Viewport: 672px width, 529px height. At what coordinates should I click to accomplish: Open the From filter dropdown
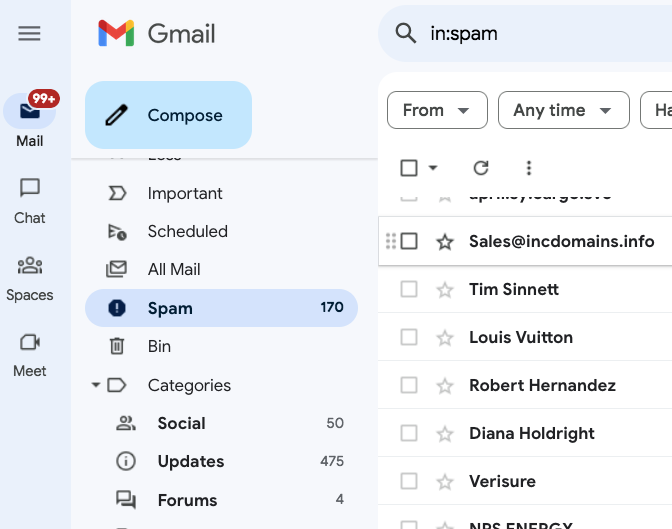coord(437,110)
